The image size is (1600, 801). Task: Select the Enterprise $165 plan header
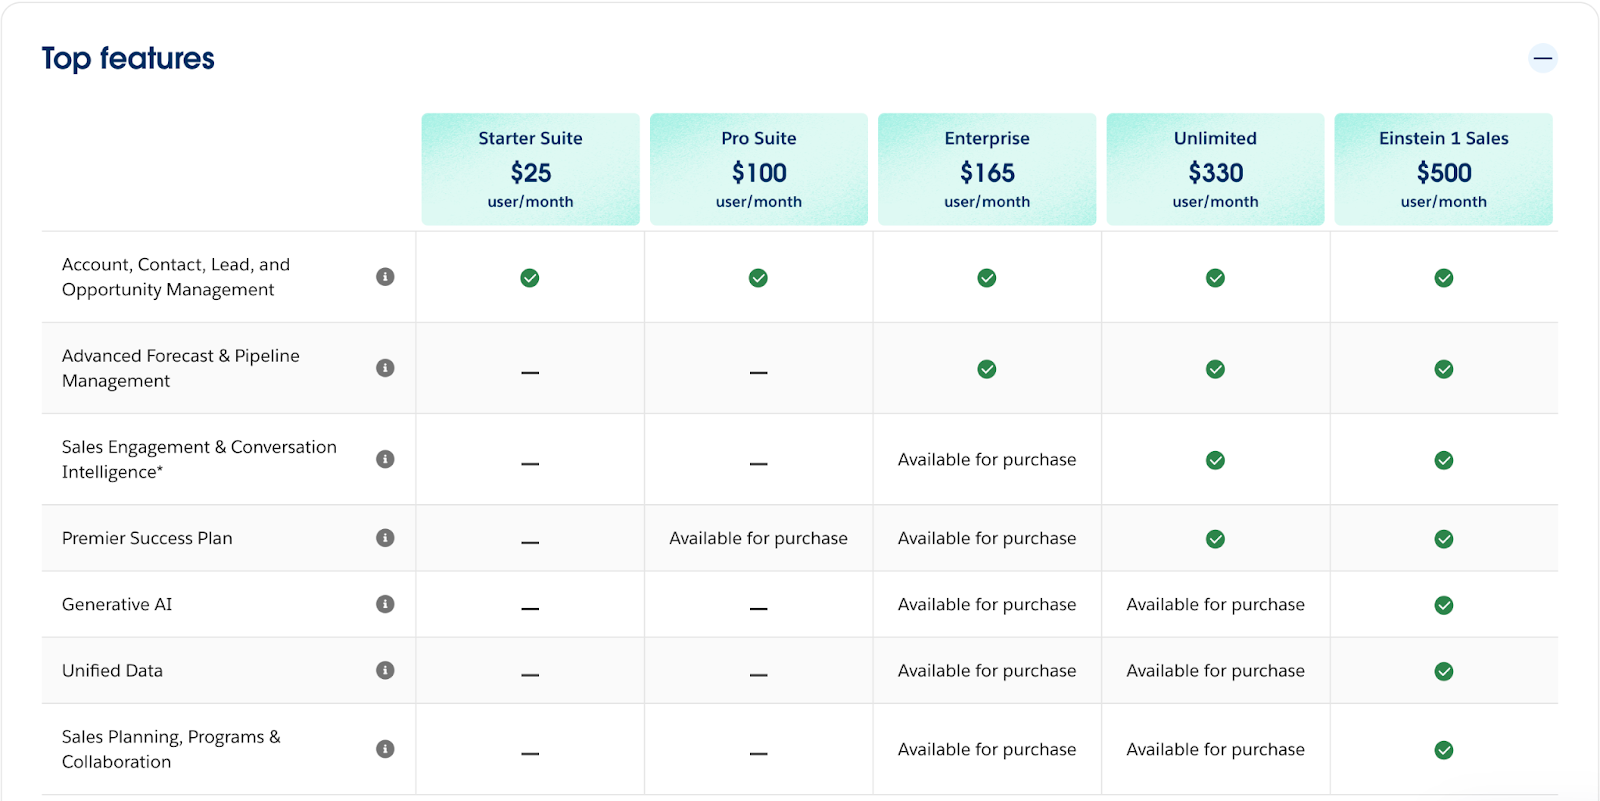987,169
